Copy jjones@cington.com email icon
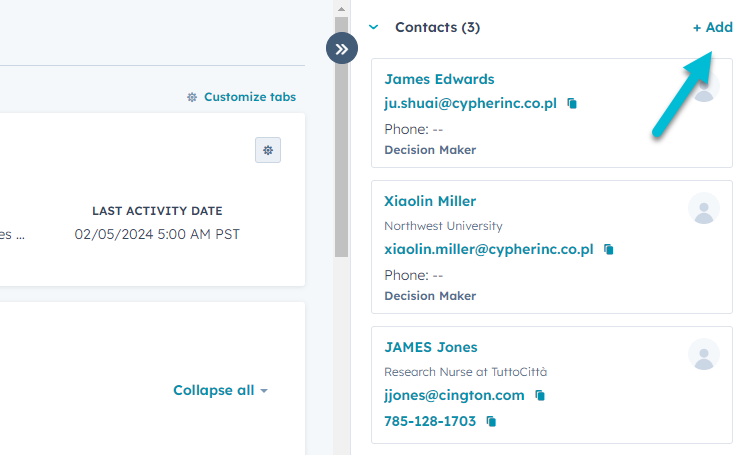The image size is (753, 455). pos(539,395)
